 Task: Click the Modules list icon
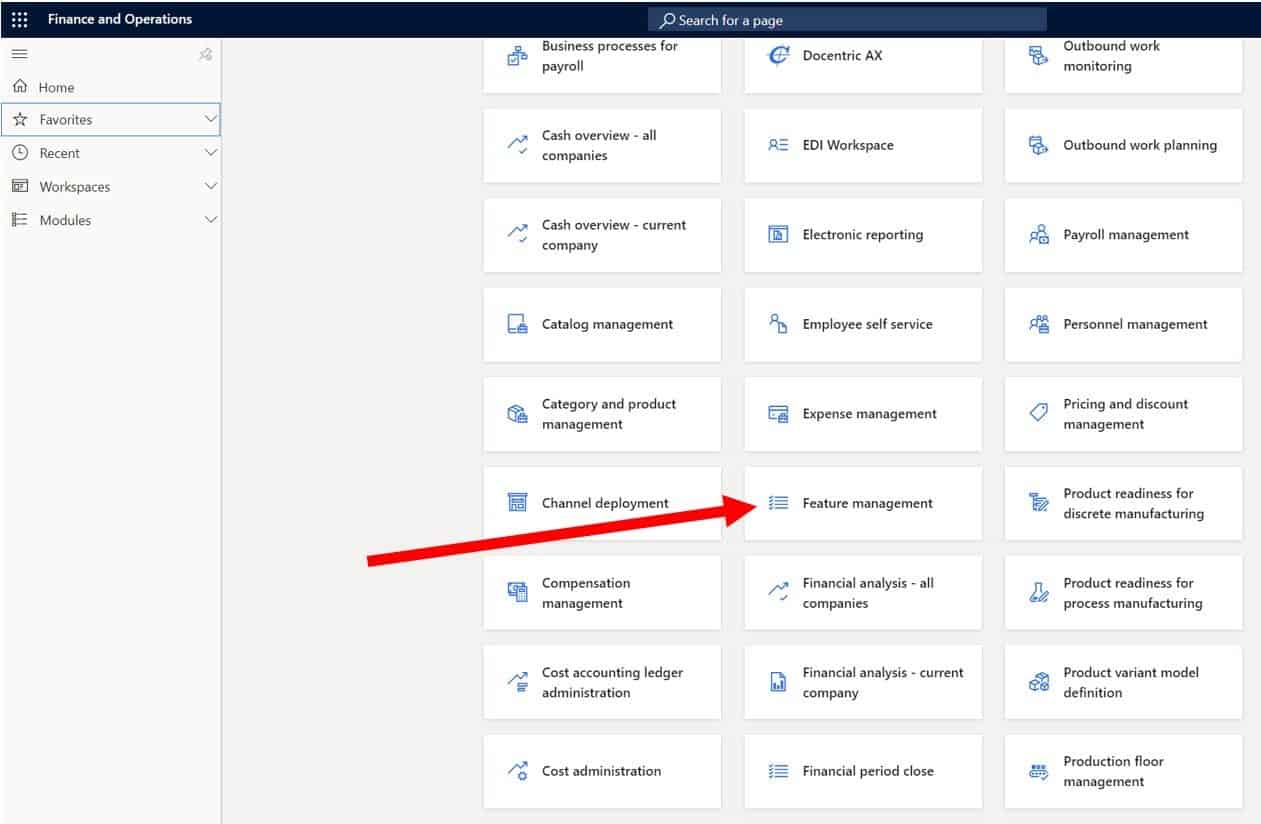pyautogui.click(x=20, y=220)
